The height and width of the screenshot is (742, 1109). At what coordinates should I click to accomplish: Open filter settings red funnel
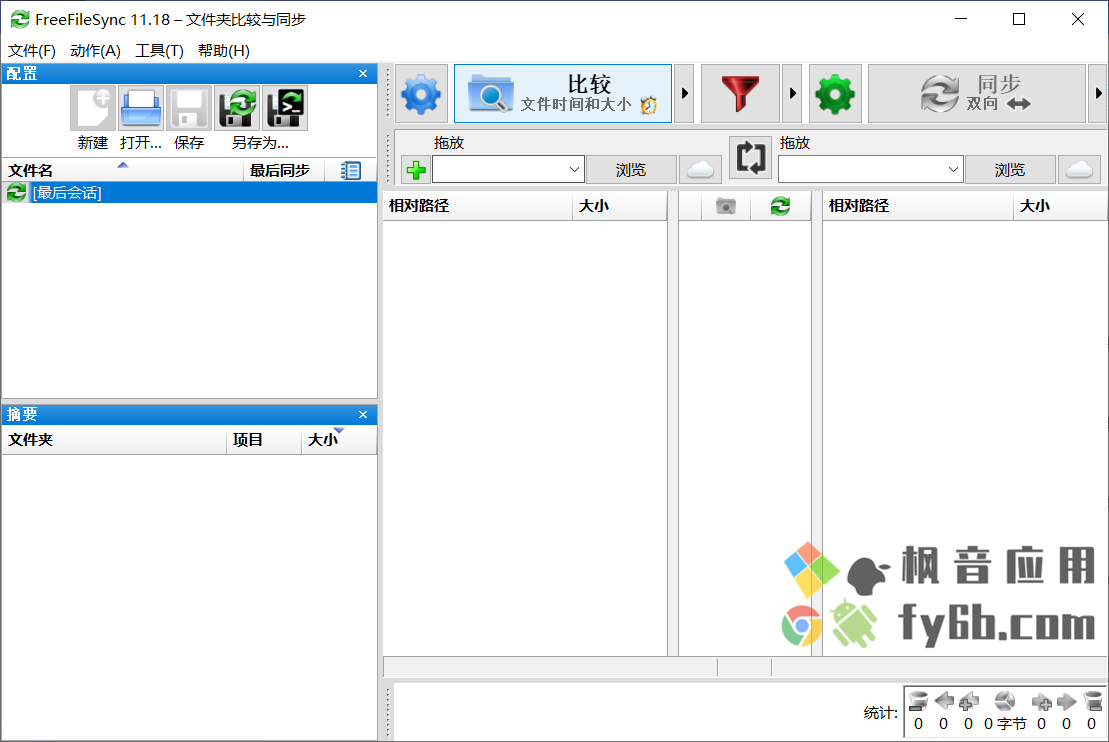click(740, 93)
